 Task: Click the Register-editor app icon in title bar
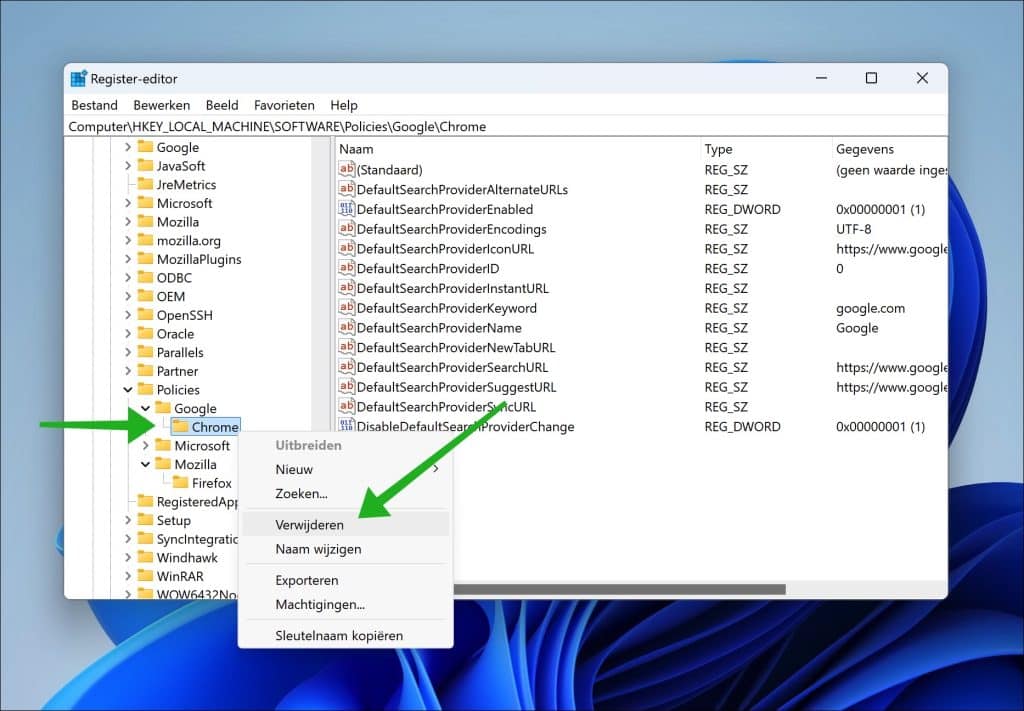pyautogui.click(x=78, y=78)
